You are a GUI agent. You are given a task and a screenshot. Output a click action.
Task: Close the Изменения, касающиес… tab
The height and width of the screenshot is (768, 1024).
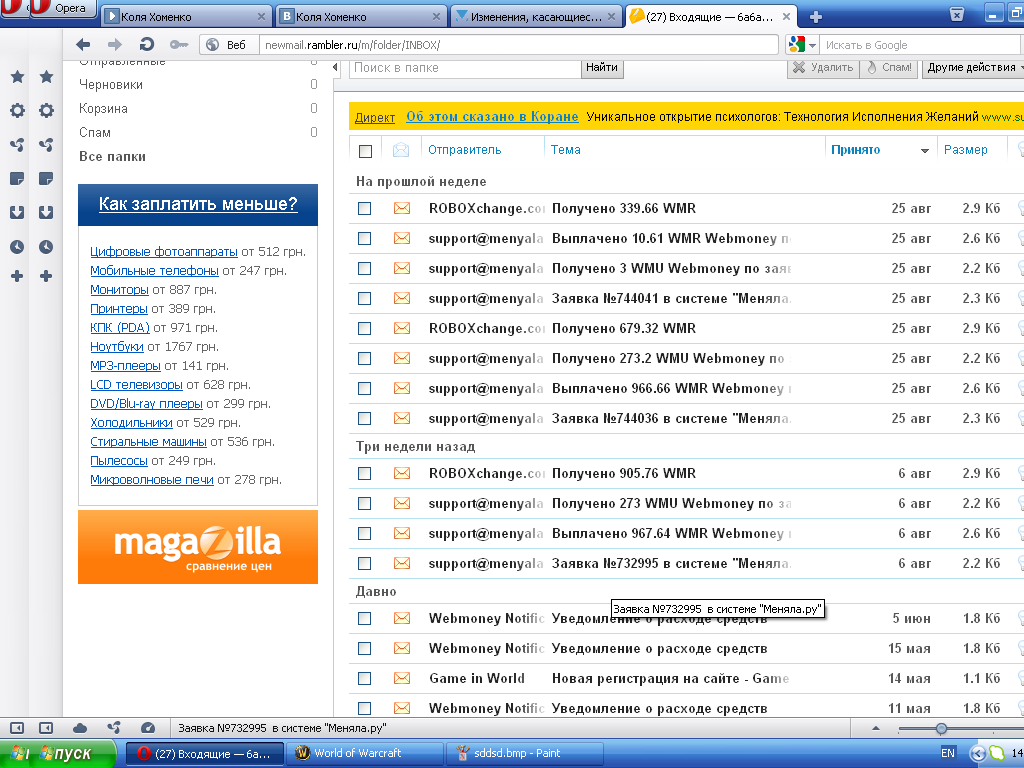(x=611, y=16)
